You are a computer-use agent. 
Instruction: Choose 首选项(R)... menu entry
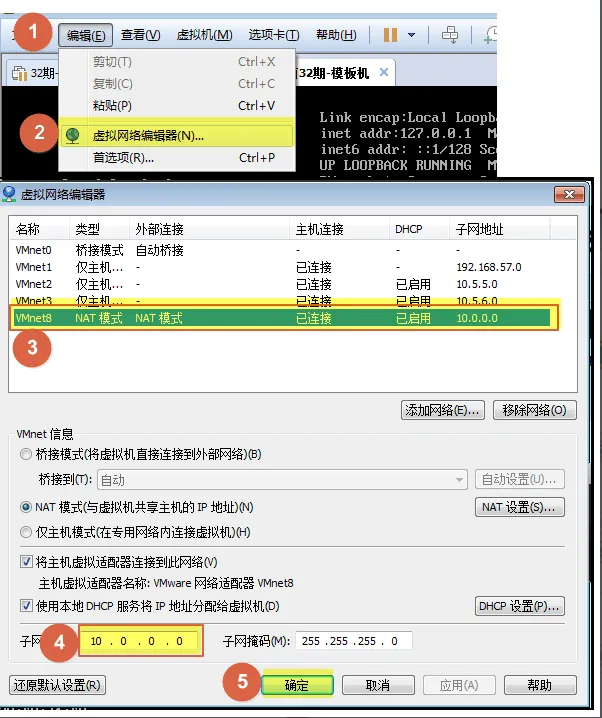pos(177,158)
